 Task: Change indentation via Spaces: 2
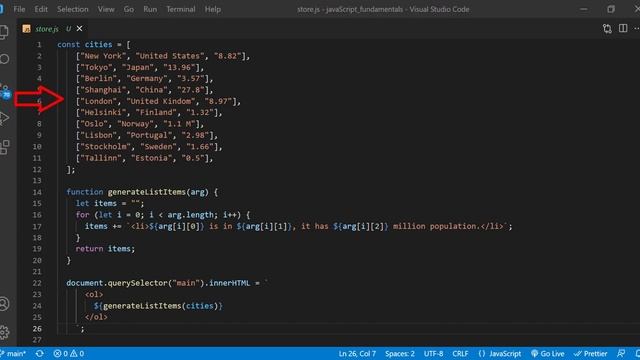pyautogui.click(x=400, y=353)
